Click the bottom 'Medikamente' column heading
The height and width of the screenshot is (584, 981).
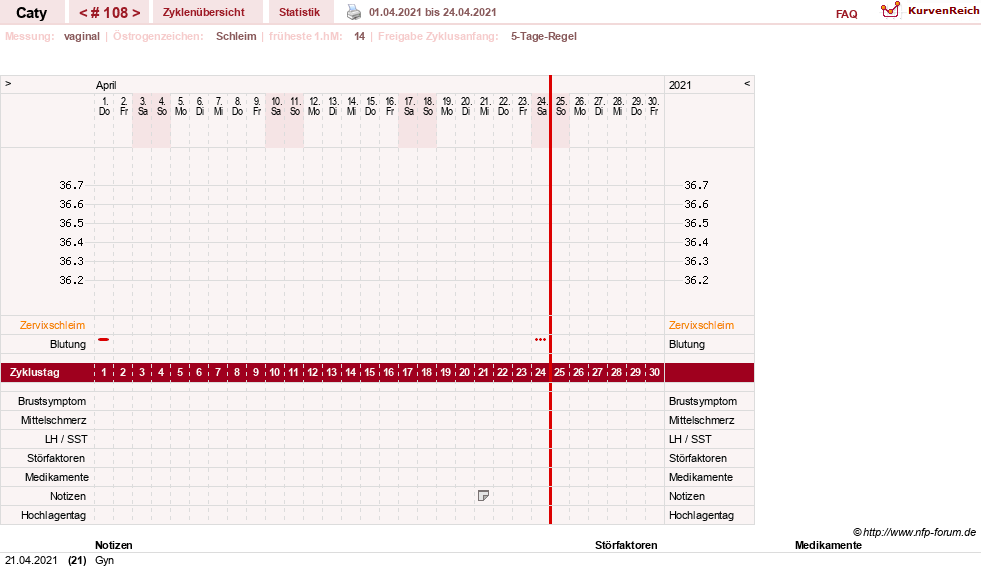[828, 545]
